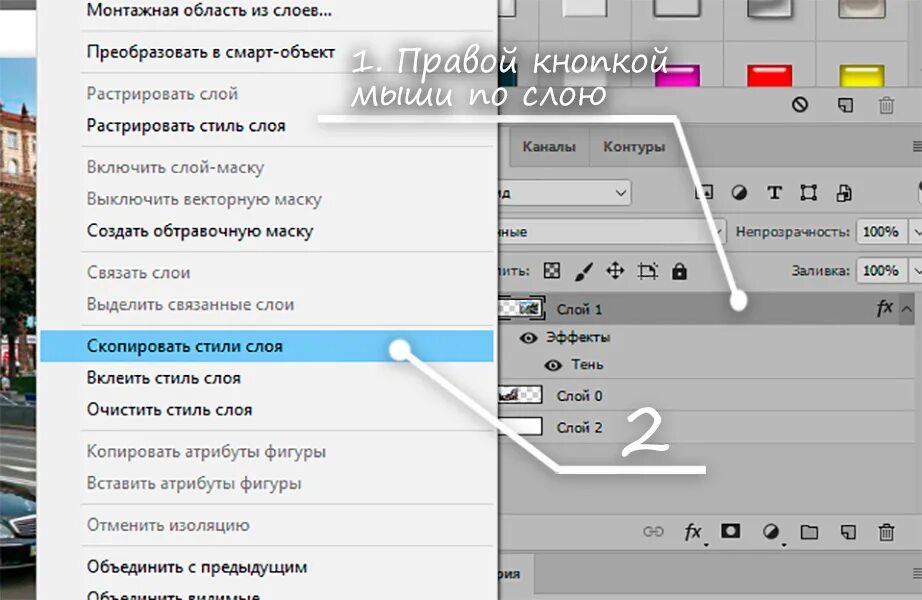922x600 pixels.
Task: Filter layers by adjustment layer icon
Action: click(739, 192)
